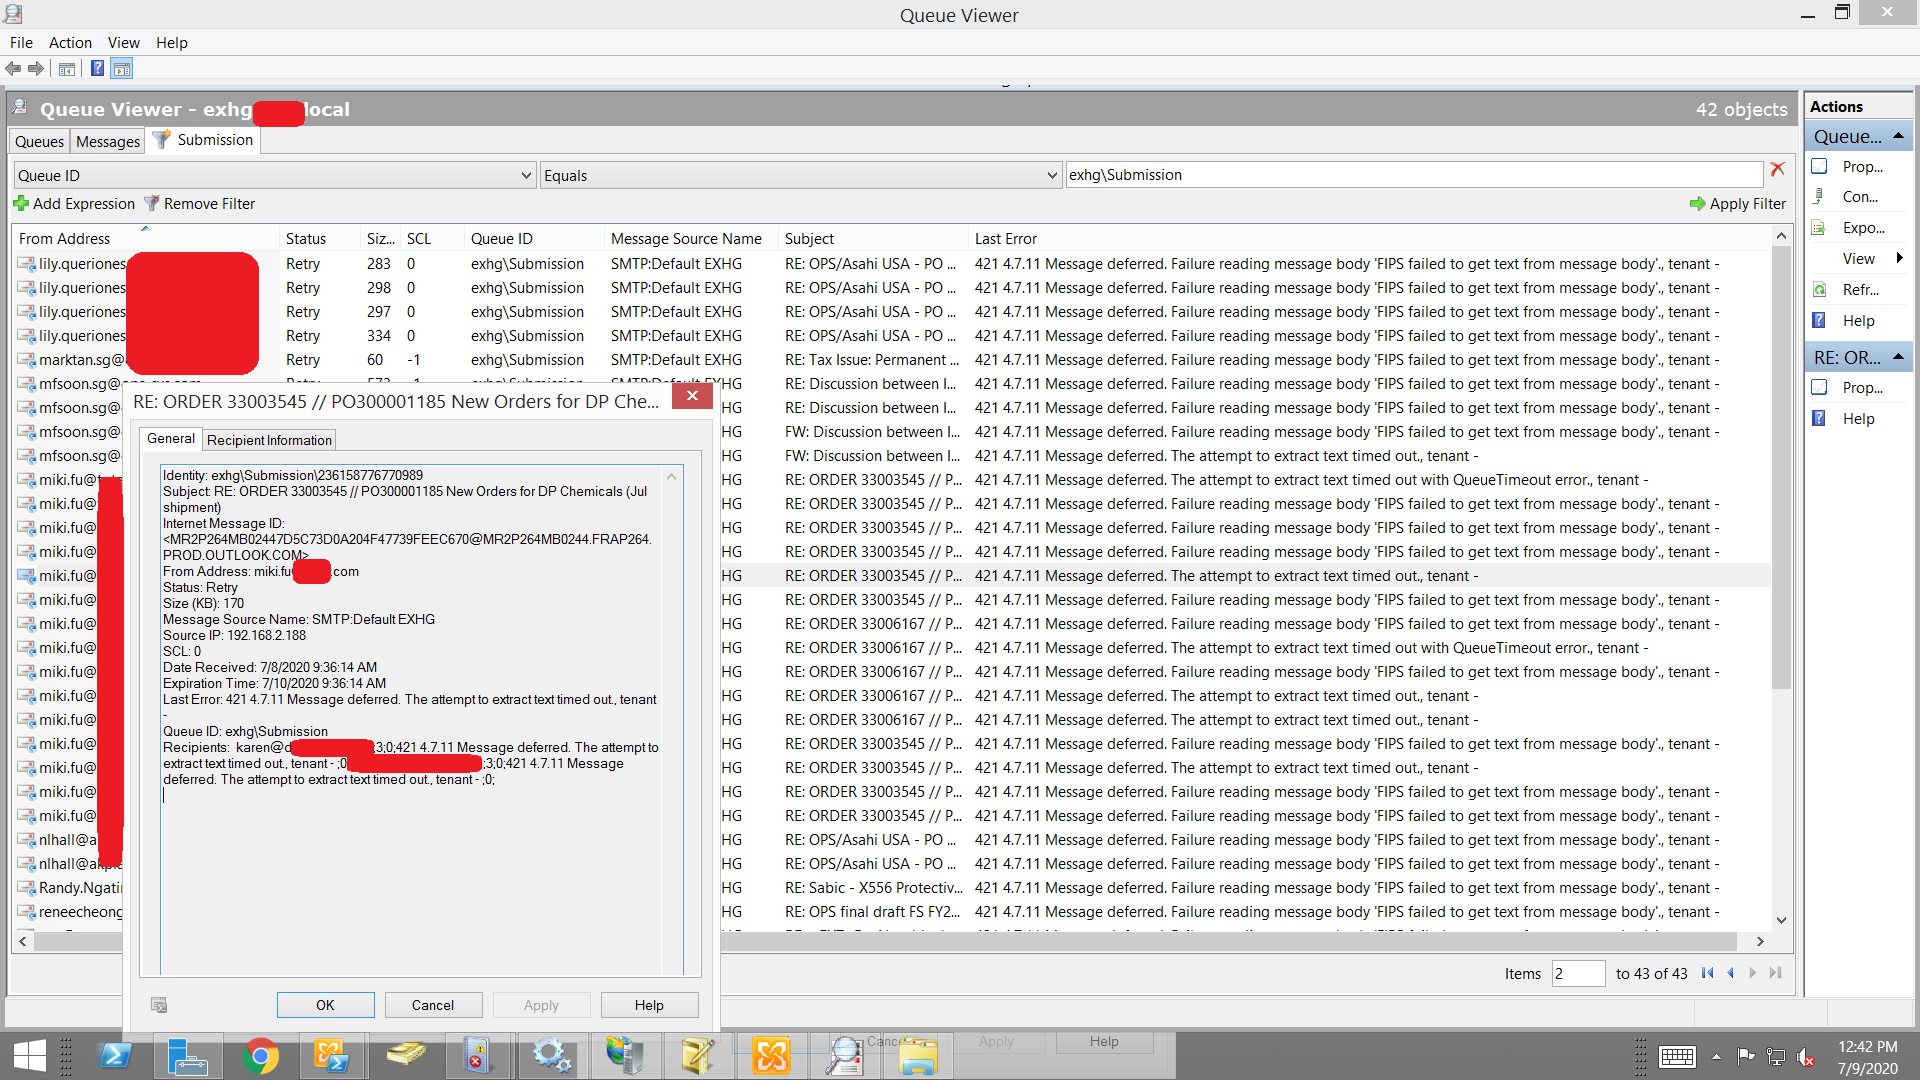This screenshot has height=1080, width=1920.
Task: Refresh the queue view from Actions pane
Action: pyautogui.click(x=1859, y=290)
